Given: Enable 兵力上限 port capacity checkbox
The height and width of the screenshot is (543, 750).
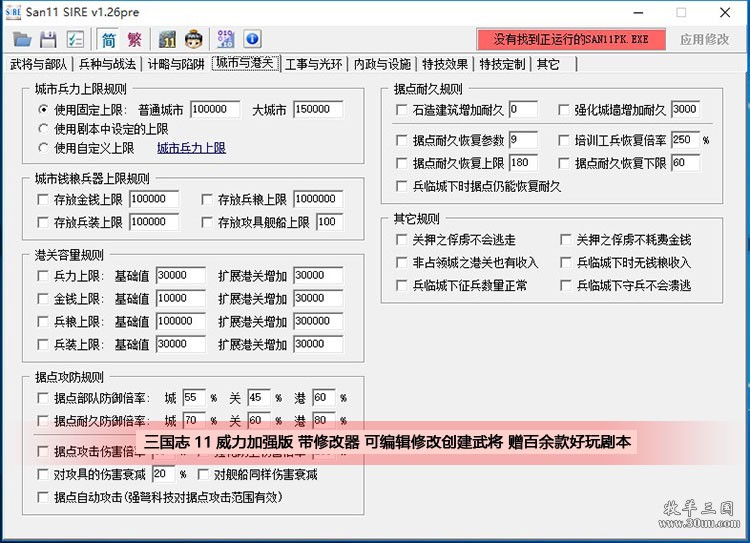Looking at the screenshot, I should pyautogui.click(x=43, y=276).
